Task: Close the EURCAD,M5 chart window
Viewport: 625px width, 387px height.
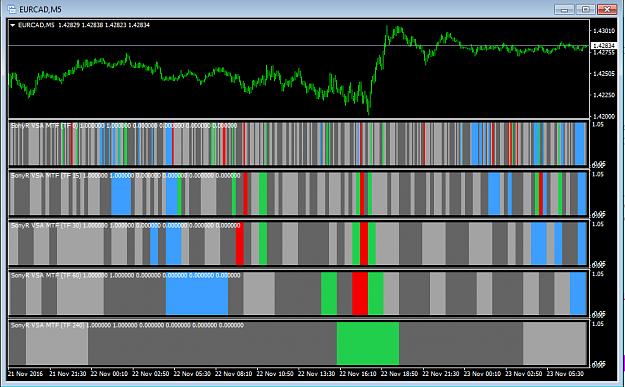Action: click(607, 9)
